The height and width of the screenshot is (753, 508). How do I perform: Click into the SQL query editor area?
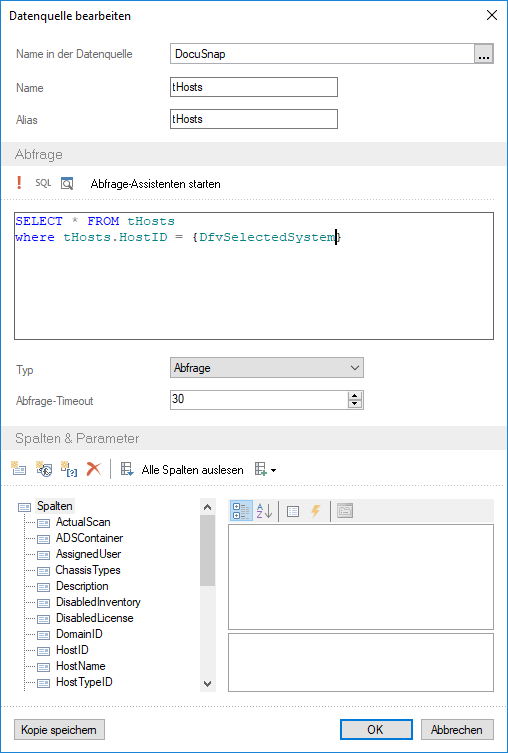click(x=254, y=276)
